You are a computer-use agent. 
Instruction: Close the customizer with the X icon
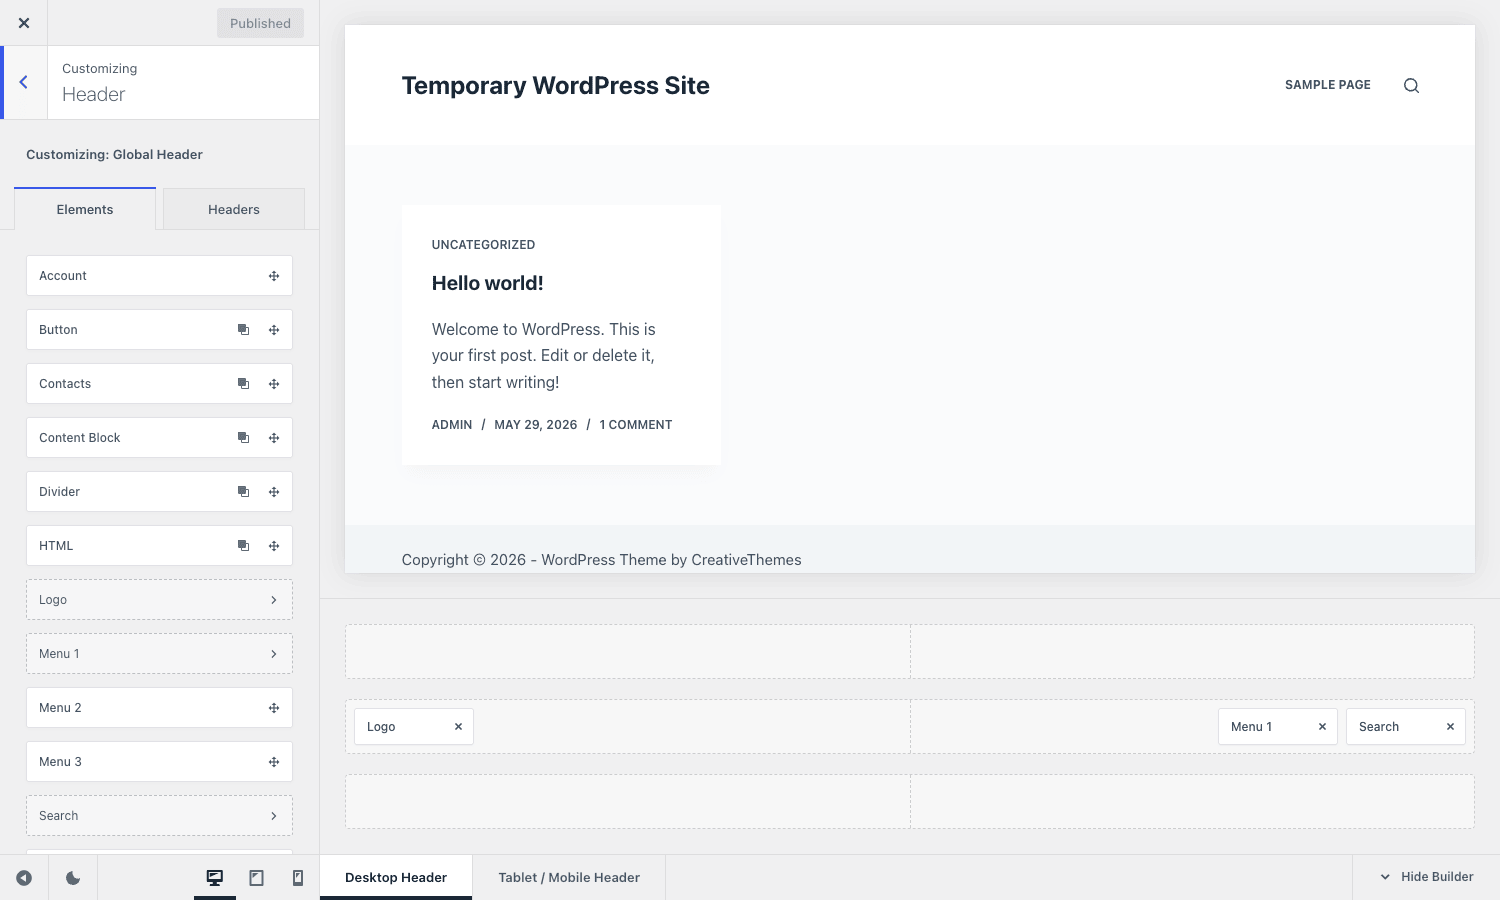pyautogui.click(x=24, y=23)
